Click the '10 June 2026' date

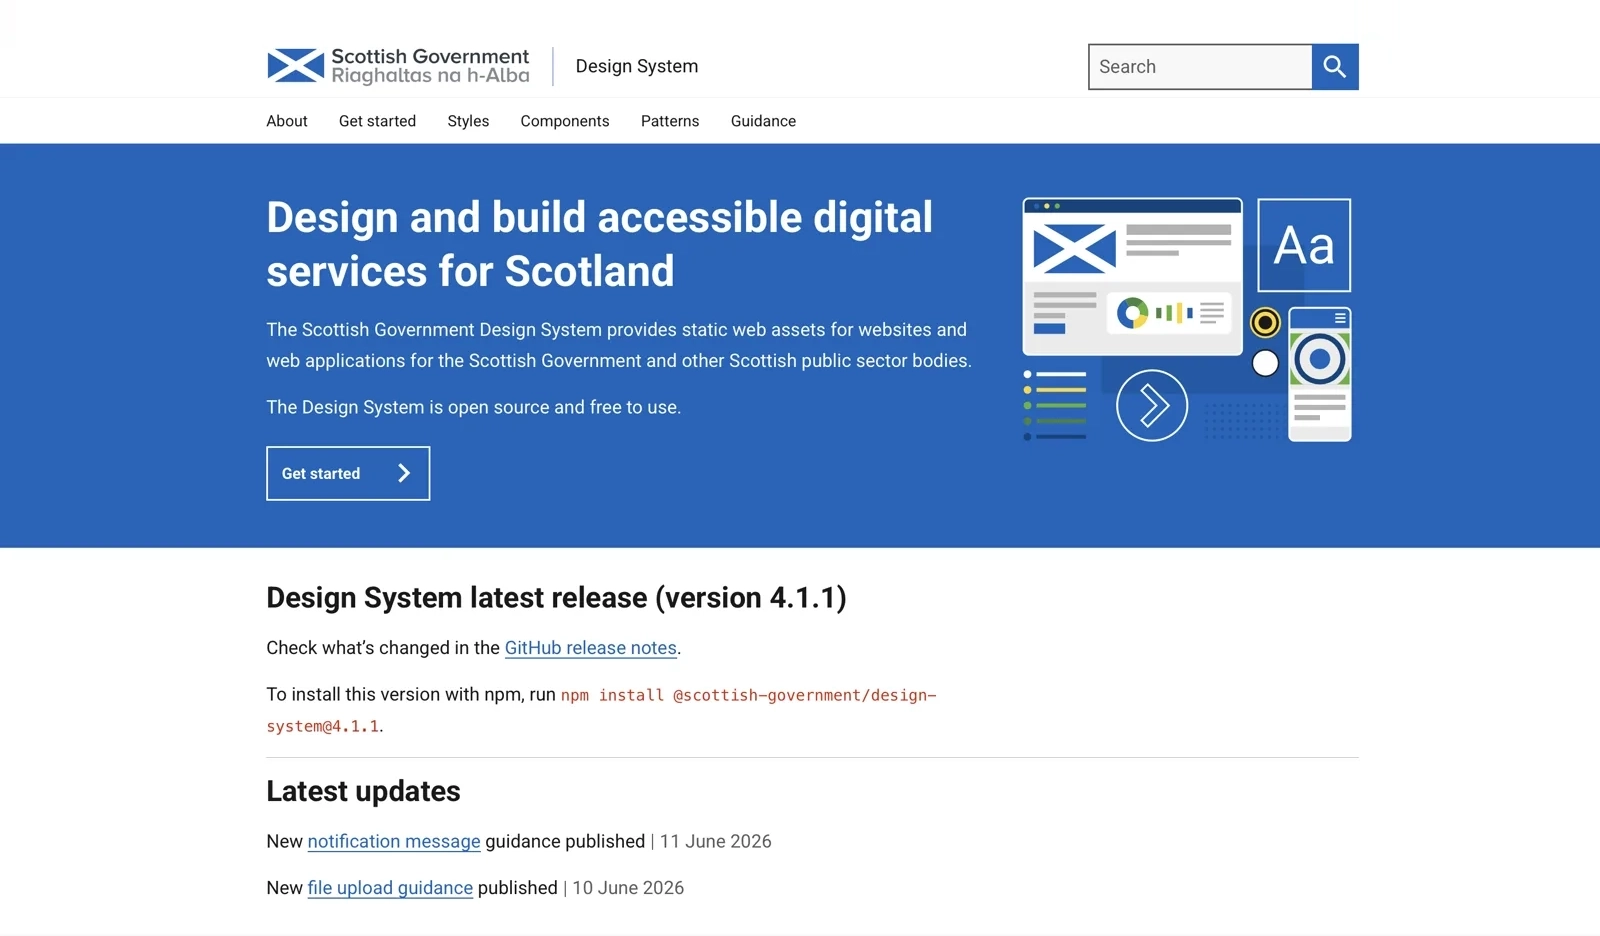[x=628, y=888]
